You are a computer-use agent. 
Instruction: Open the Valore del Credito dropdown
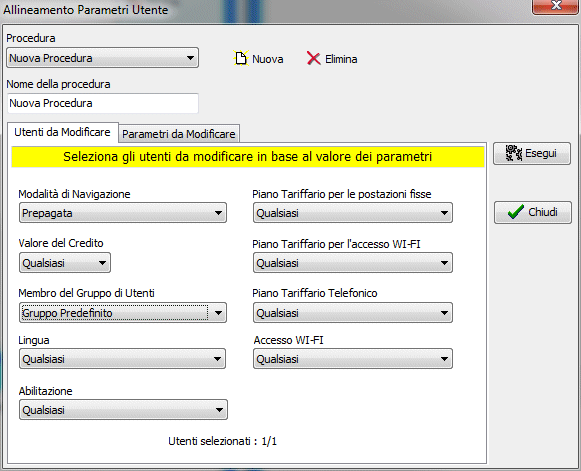click(x=65, y=263)
